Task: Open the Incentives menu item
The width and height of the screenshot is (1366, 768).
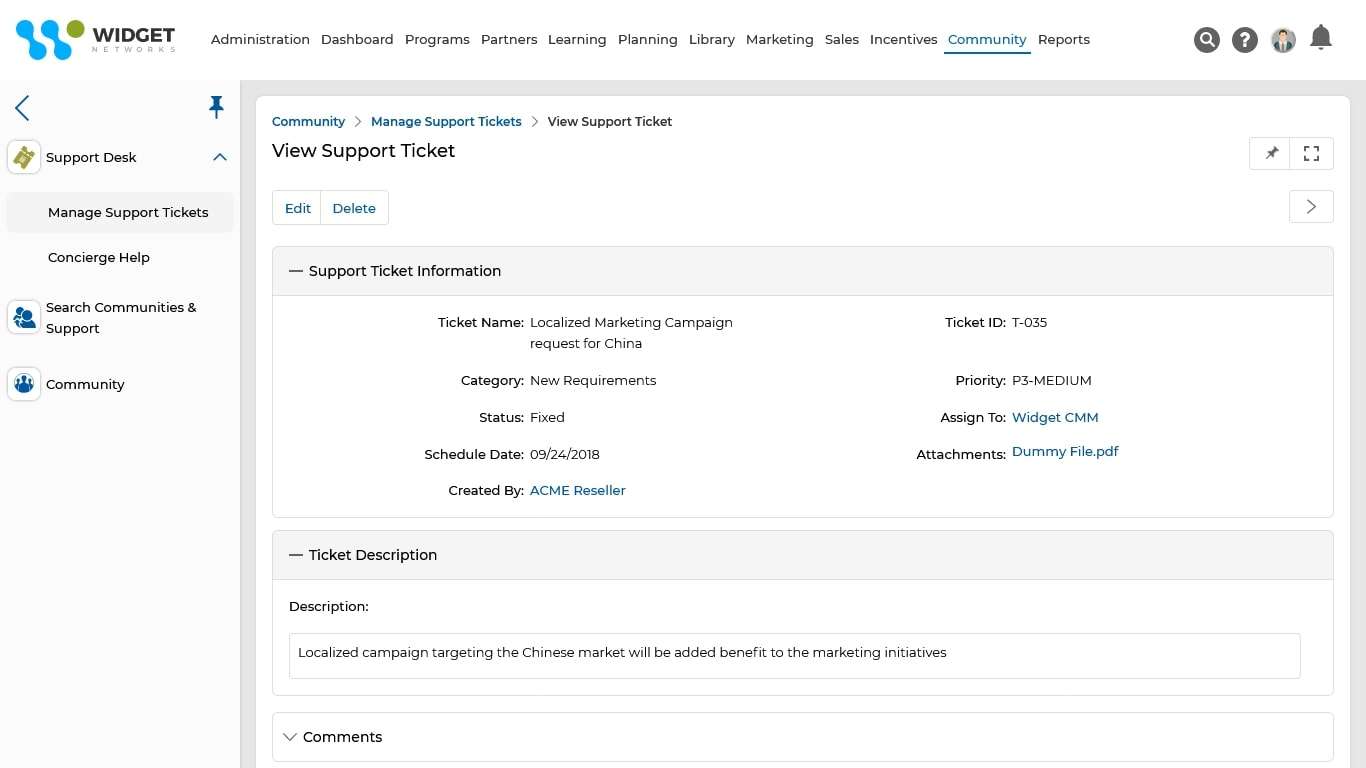Action: (903, 39)
